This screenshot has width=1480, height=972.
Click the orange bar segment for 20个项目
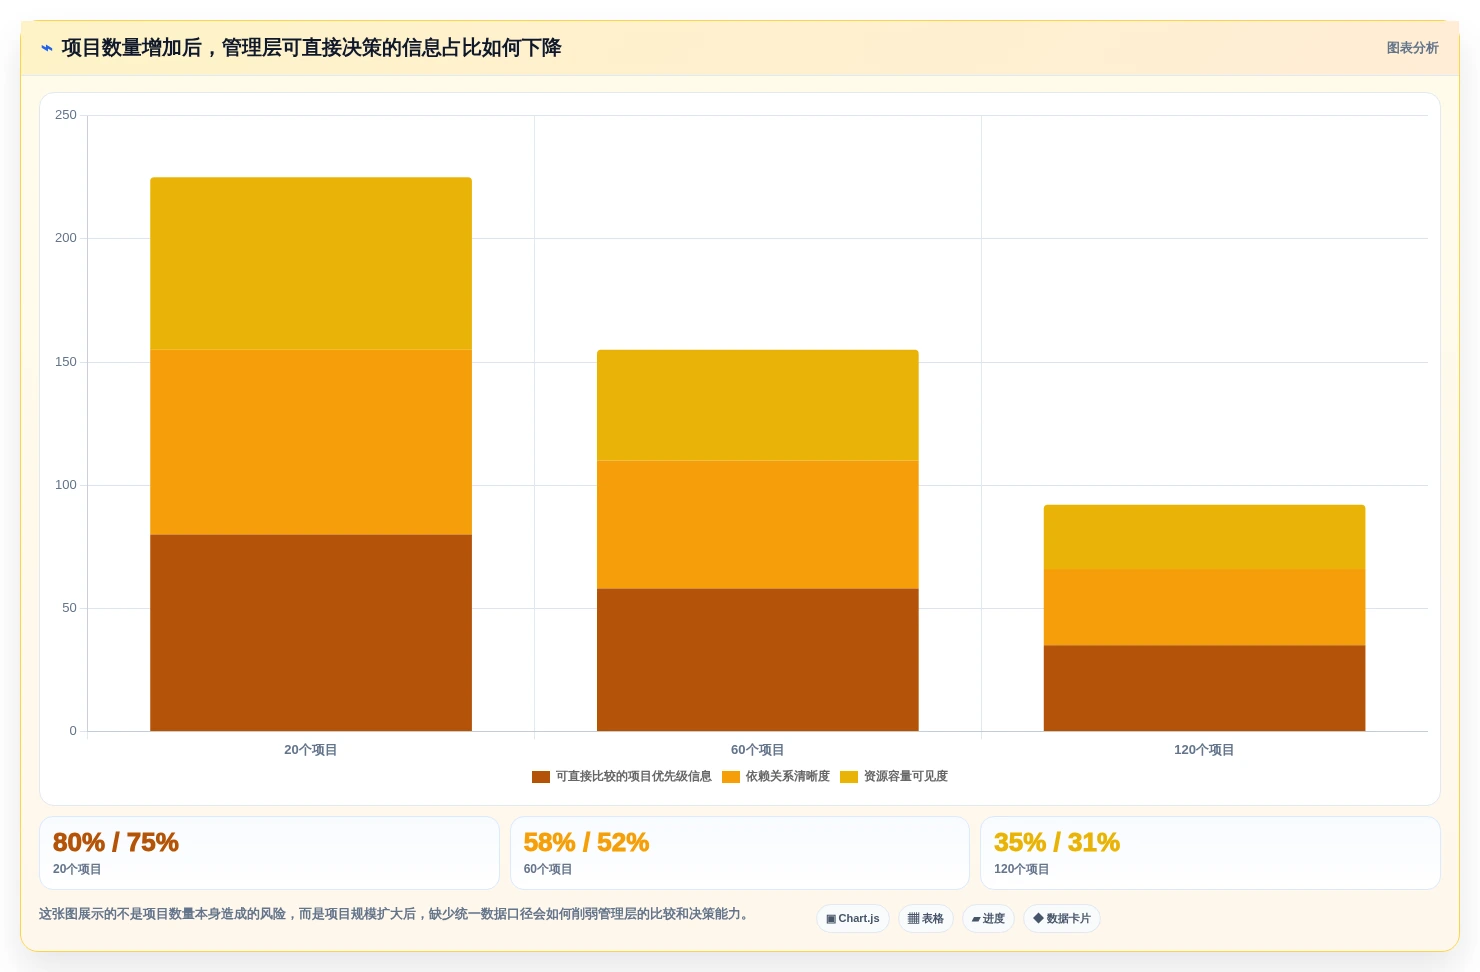(x=311, y=442)
